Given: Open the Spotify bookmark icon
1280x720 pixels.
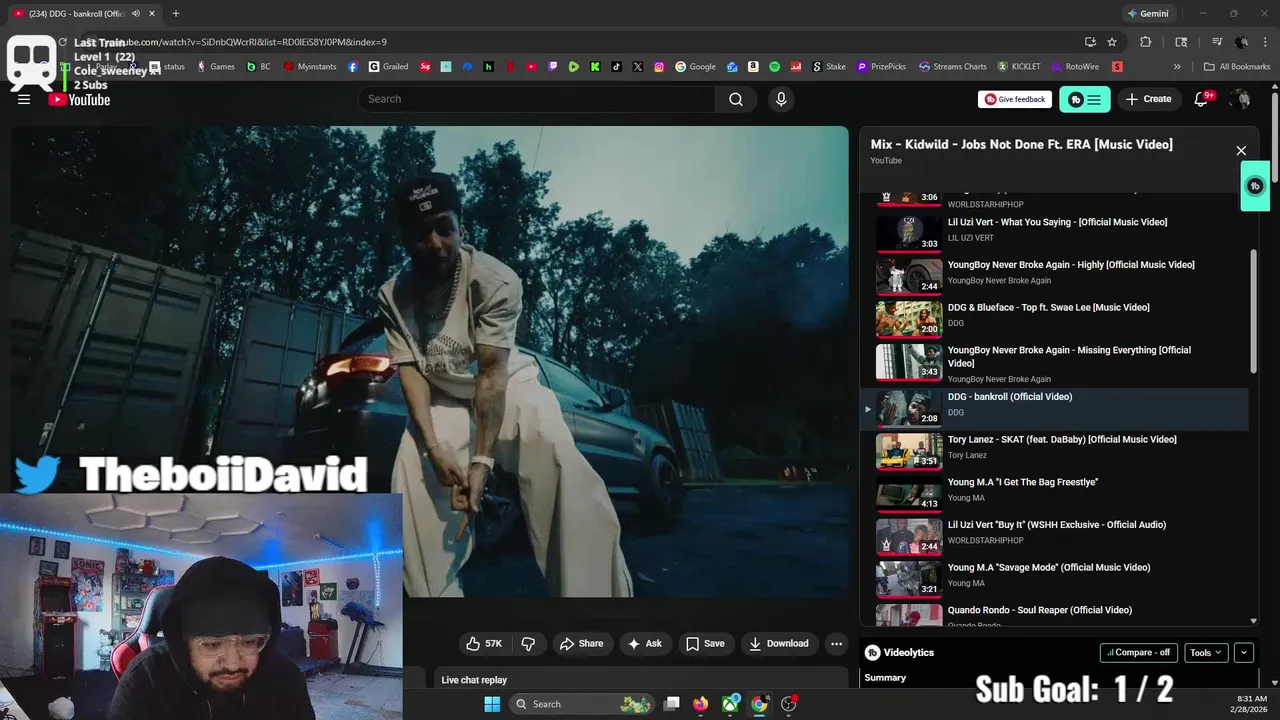Looking at the screenshot, I should point(775,67).
